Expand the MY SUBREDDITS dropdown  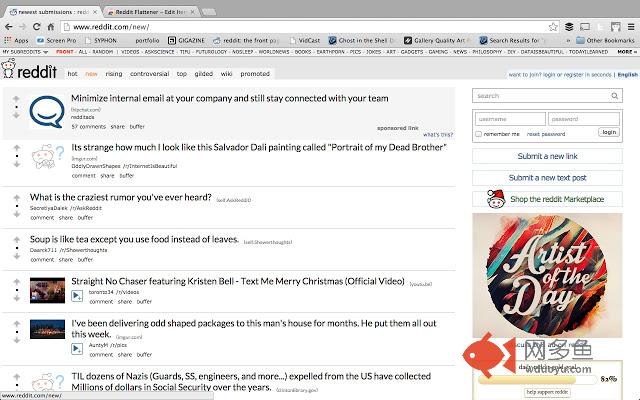pos(25,52)
